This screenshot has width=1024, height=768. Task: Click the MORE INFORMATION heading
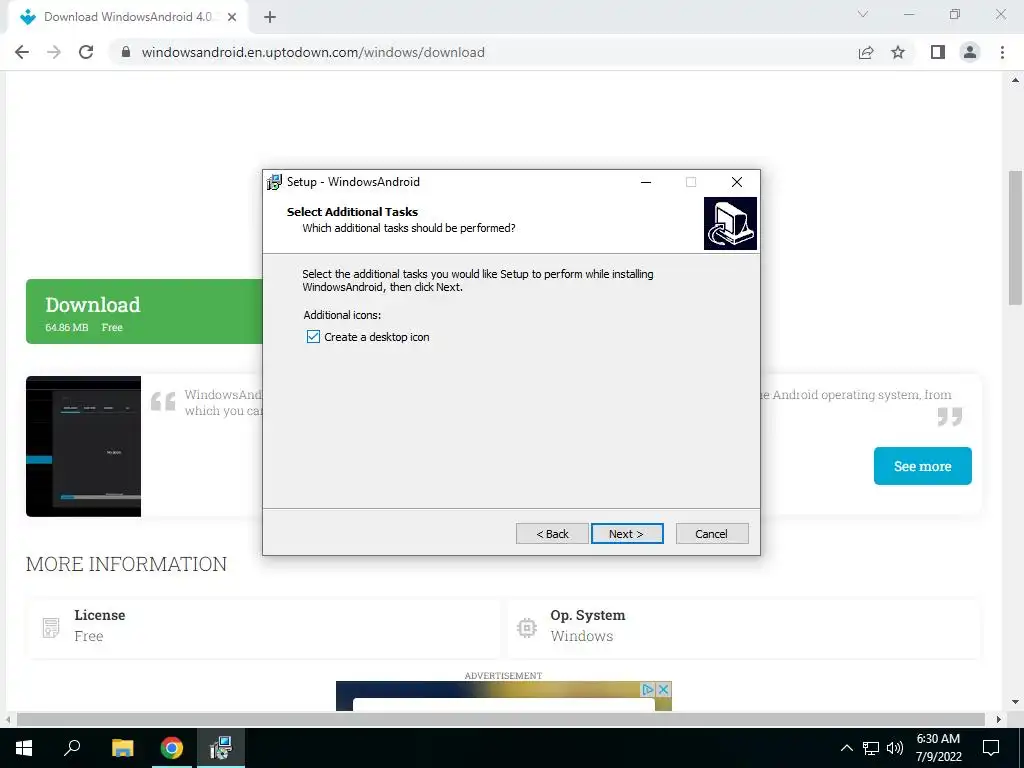[x=126, y=564]
